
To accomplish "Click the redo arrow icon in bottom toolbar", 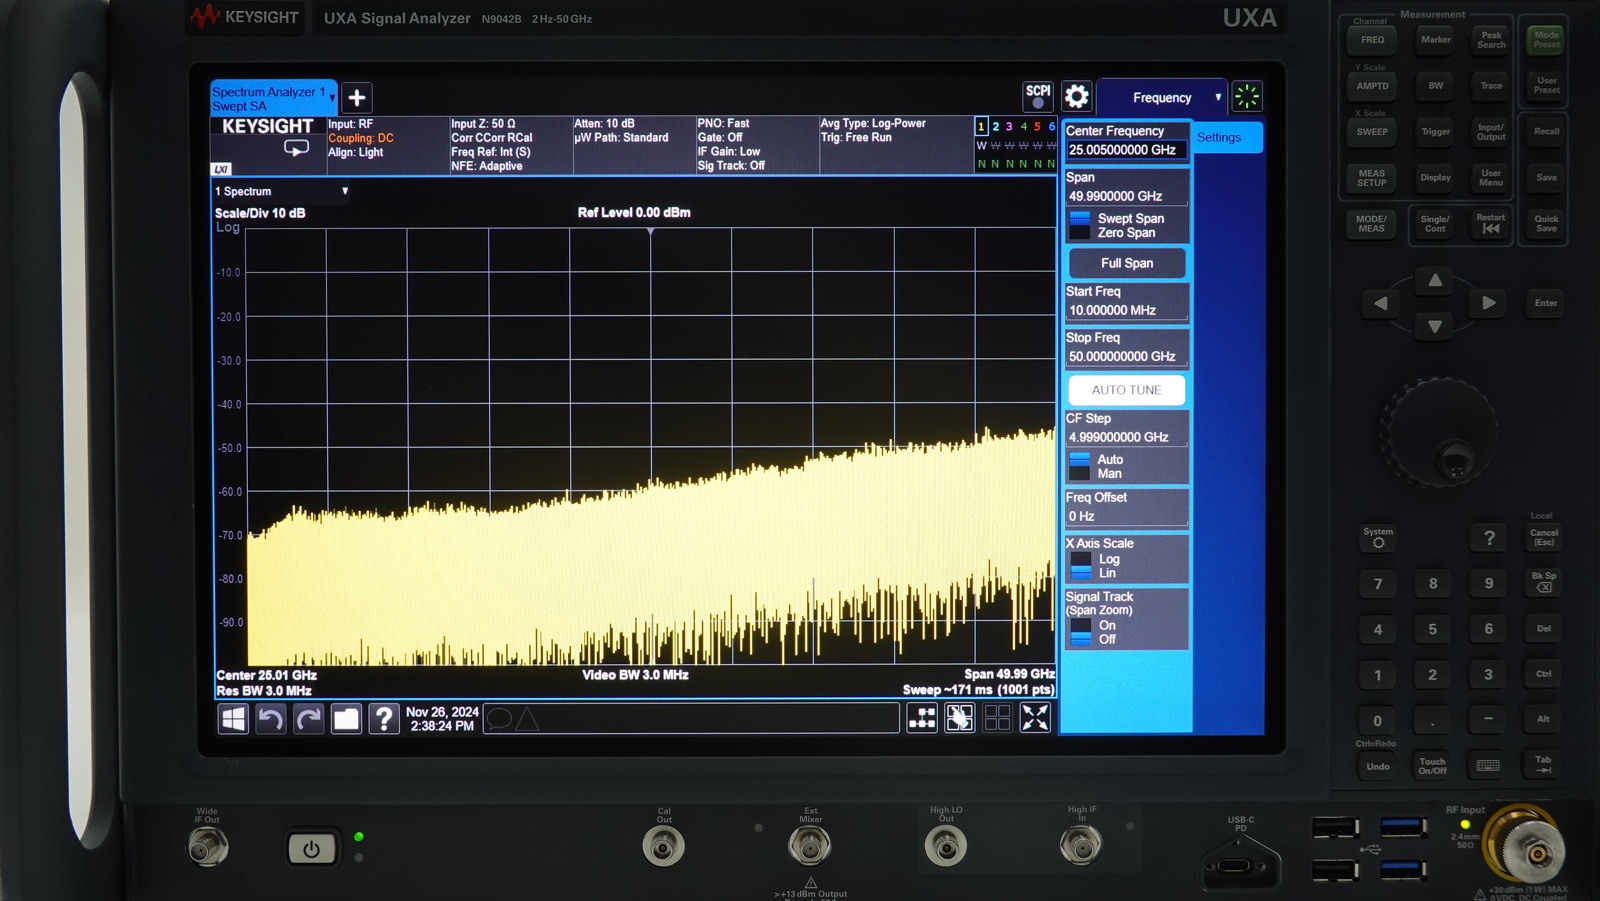I will coord(309,718).
